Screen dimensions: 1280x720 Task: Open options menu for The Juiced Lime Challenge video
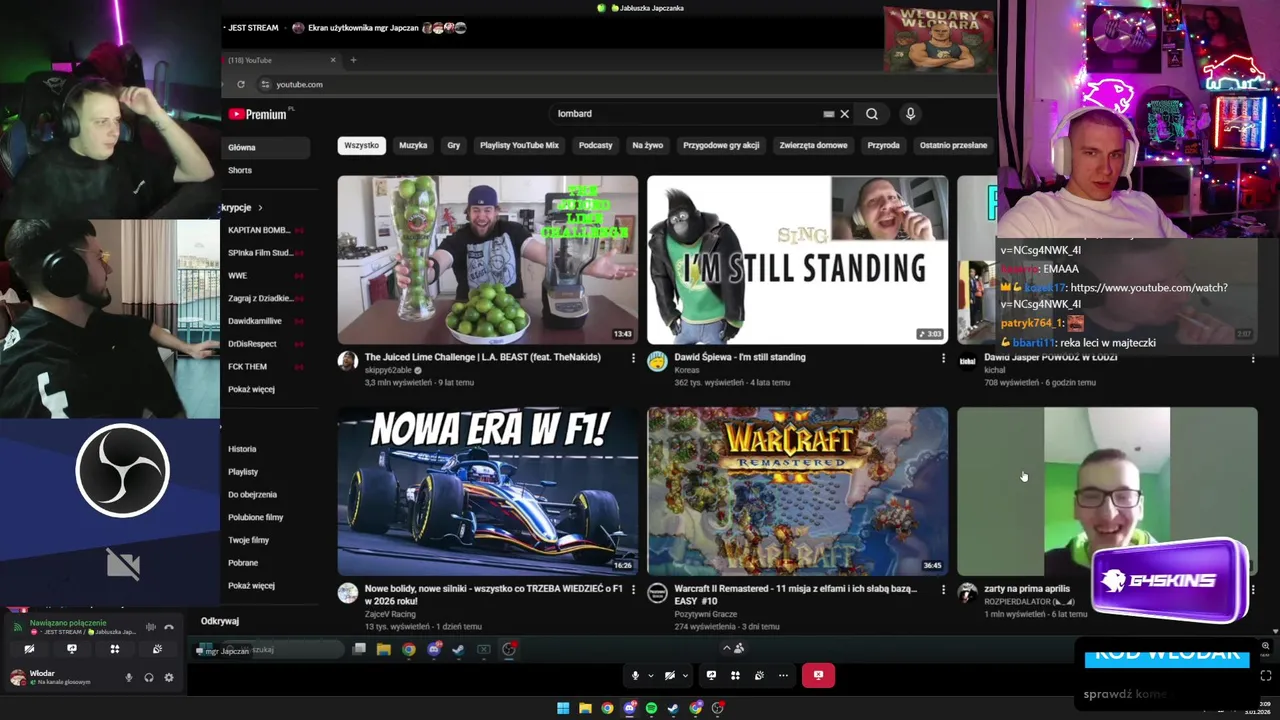click(x=633, y=358)
